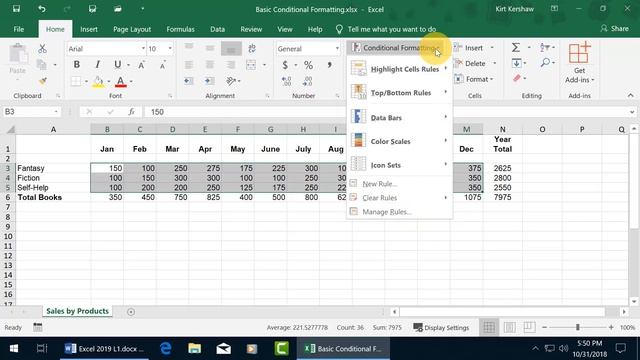
Task: Activate the Format Painter brush
Action: click(x=42, y=81)
